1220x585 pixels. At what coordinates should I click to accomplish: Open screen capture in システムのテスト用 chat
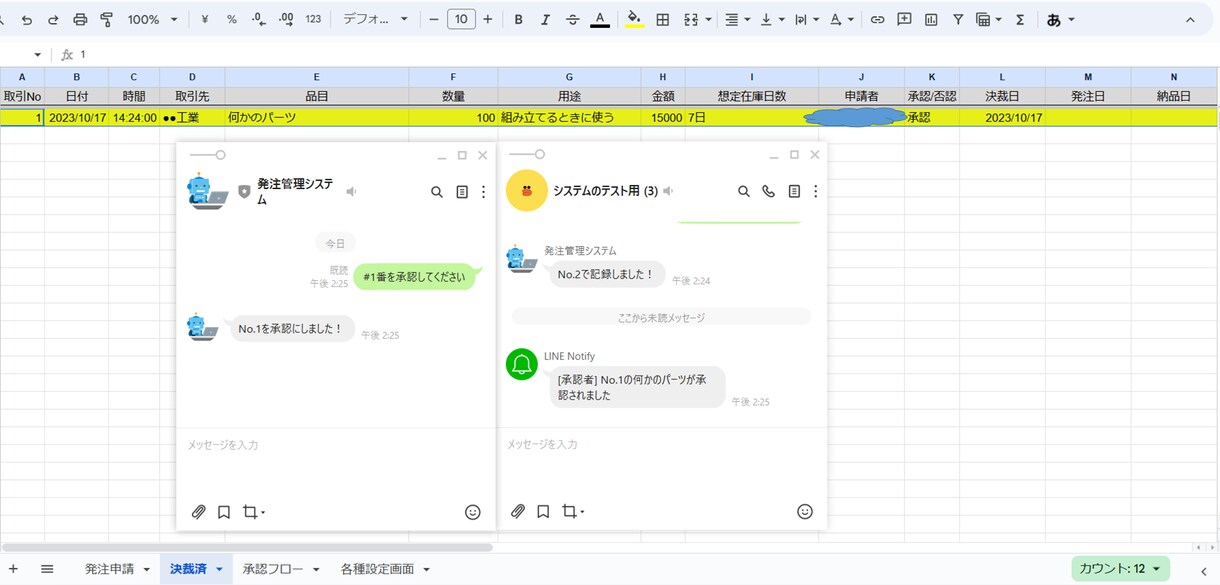click(571, 511)
